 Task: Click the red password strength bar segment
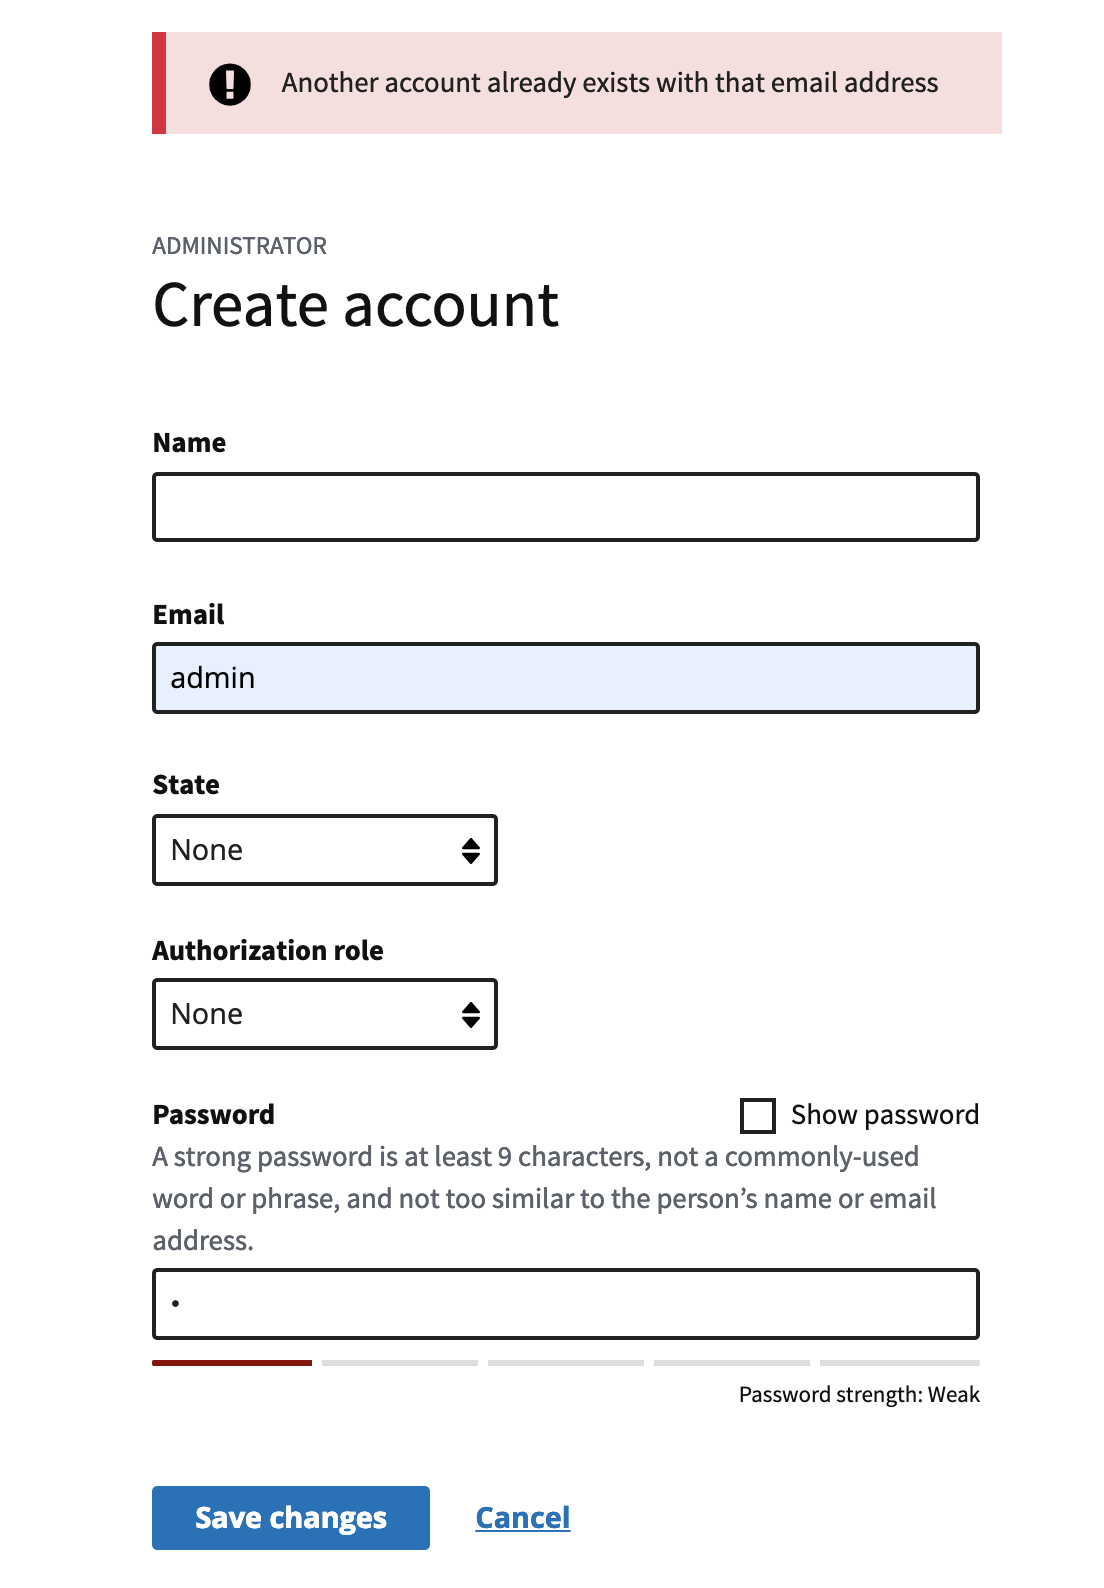[x=231, y=1363]
